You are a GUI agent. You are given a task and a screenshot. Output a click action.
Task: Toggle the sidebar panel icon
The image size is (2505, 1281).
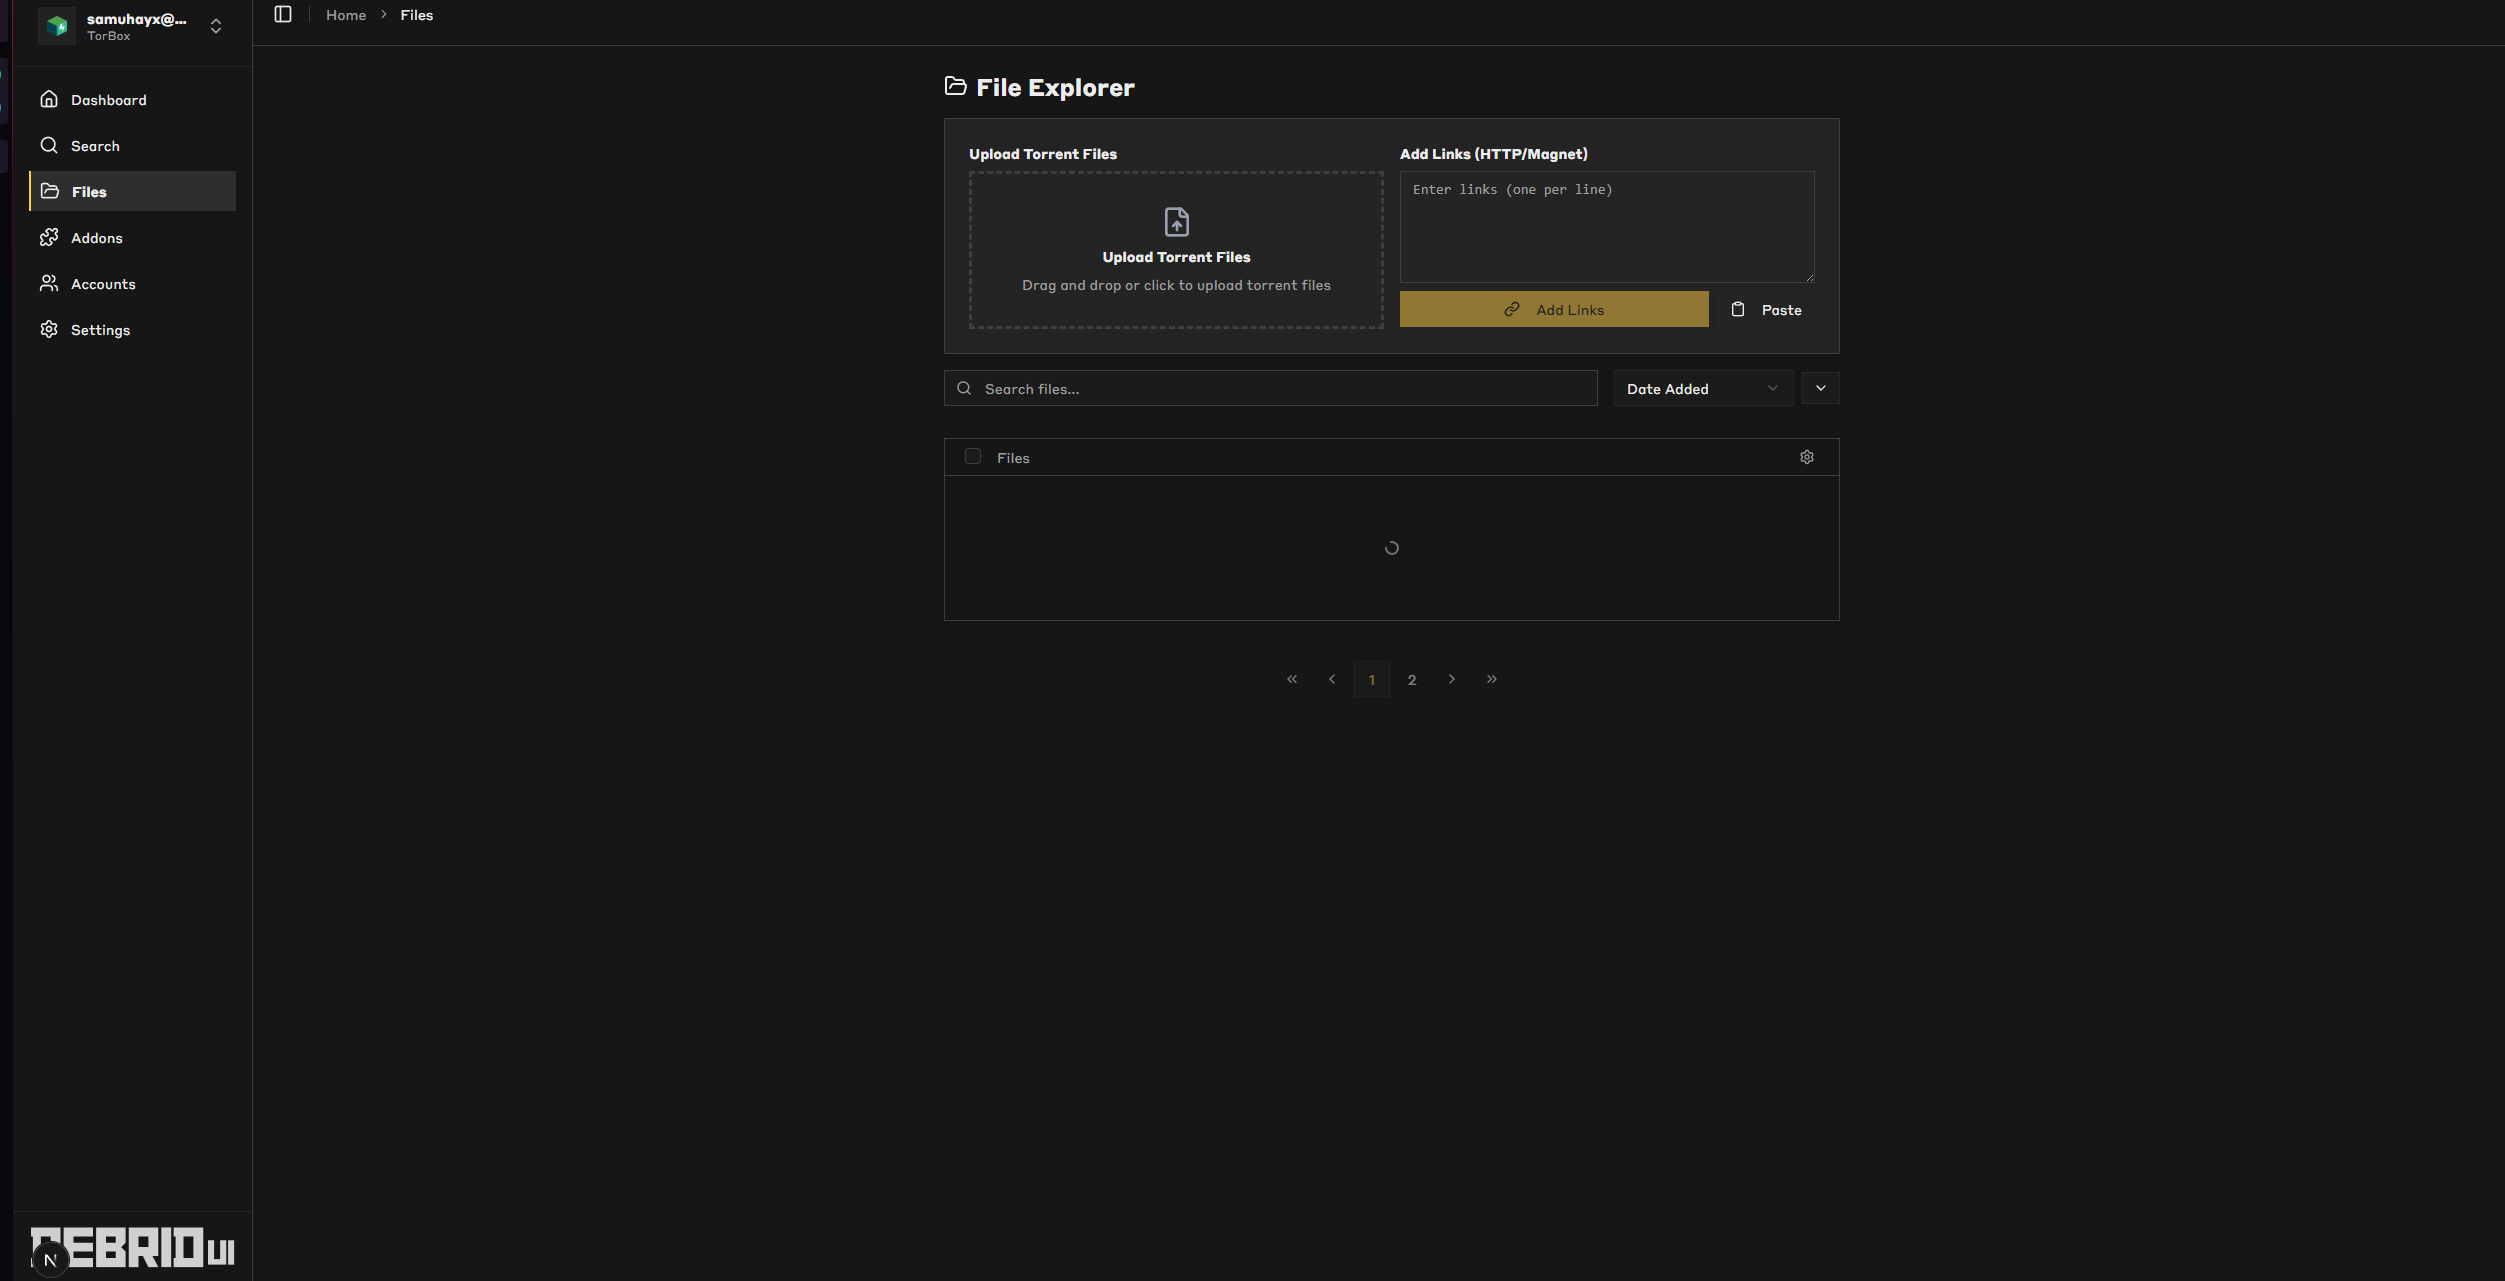(x=283, y=15)
